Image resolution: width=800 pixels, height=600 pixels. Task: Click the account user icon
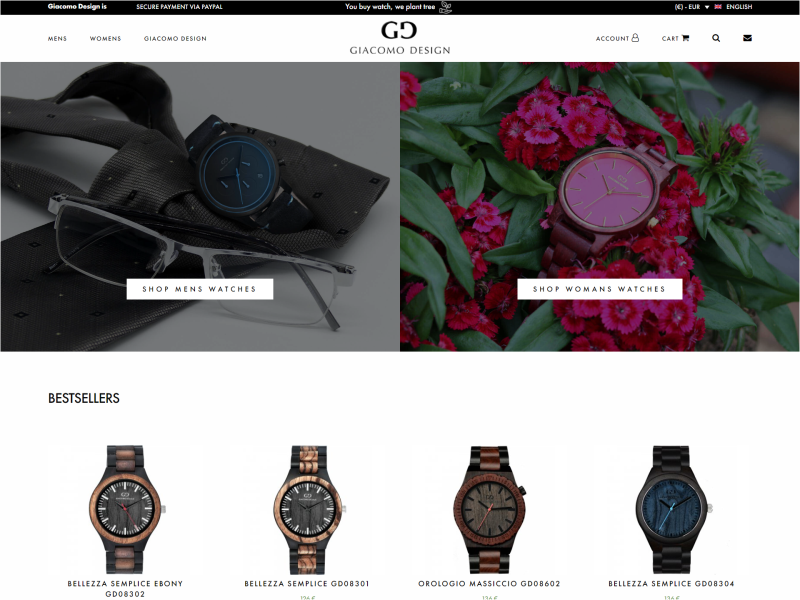[x=635, y=38]
